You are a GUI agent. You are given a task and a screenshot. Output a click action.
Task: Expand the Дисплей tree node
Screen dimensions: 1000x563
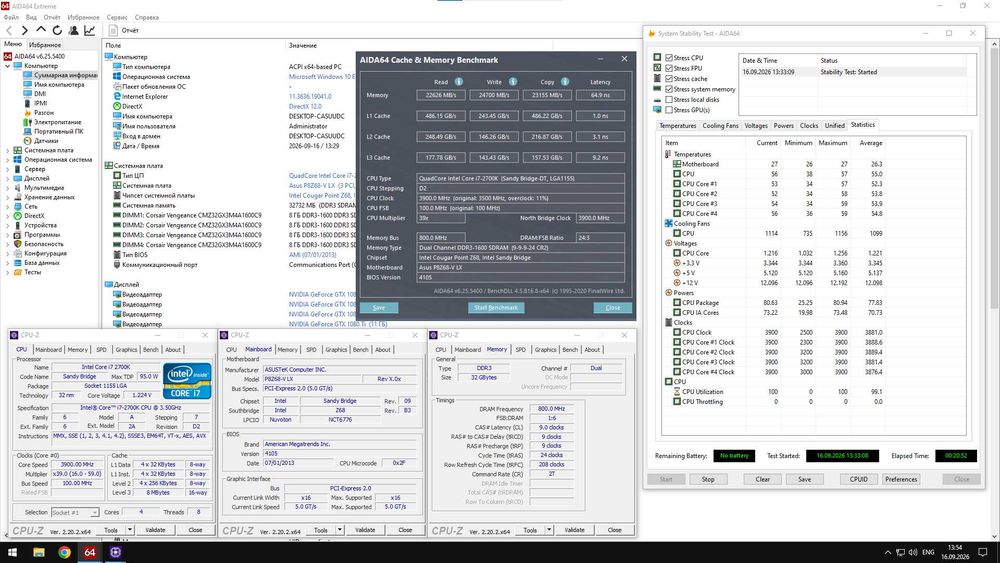coord(8,178)
